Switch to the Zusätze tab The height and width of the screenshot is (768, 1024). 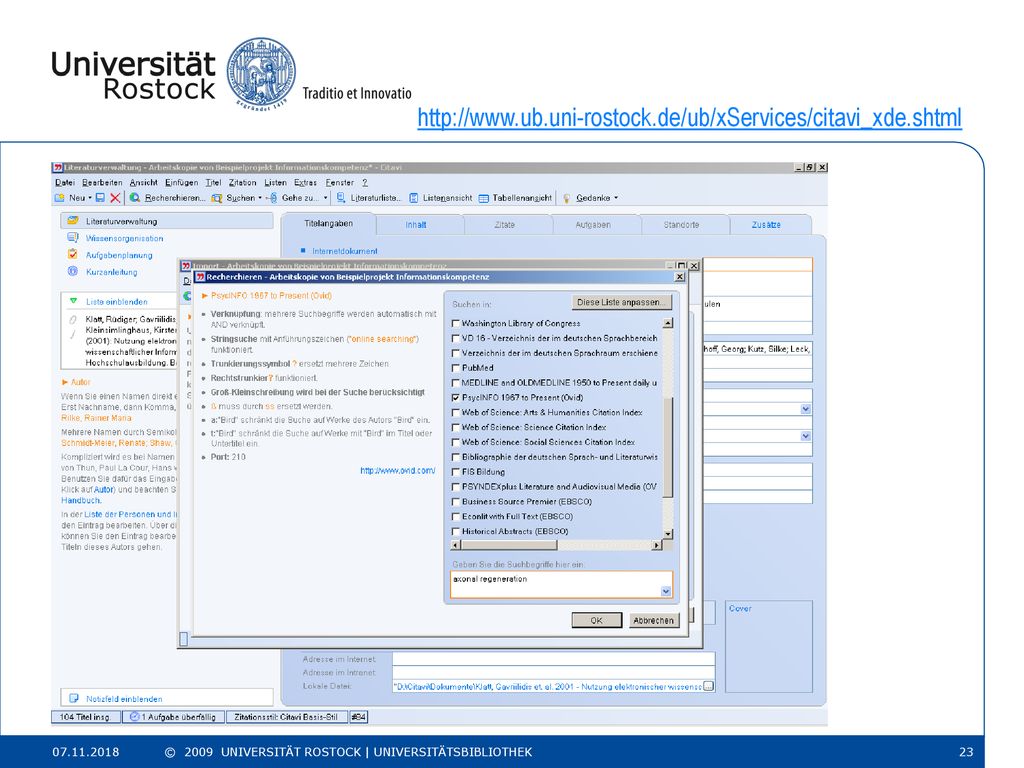[x=765, y=225]
